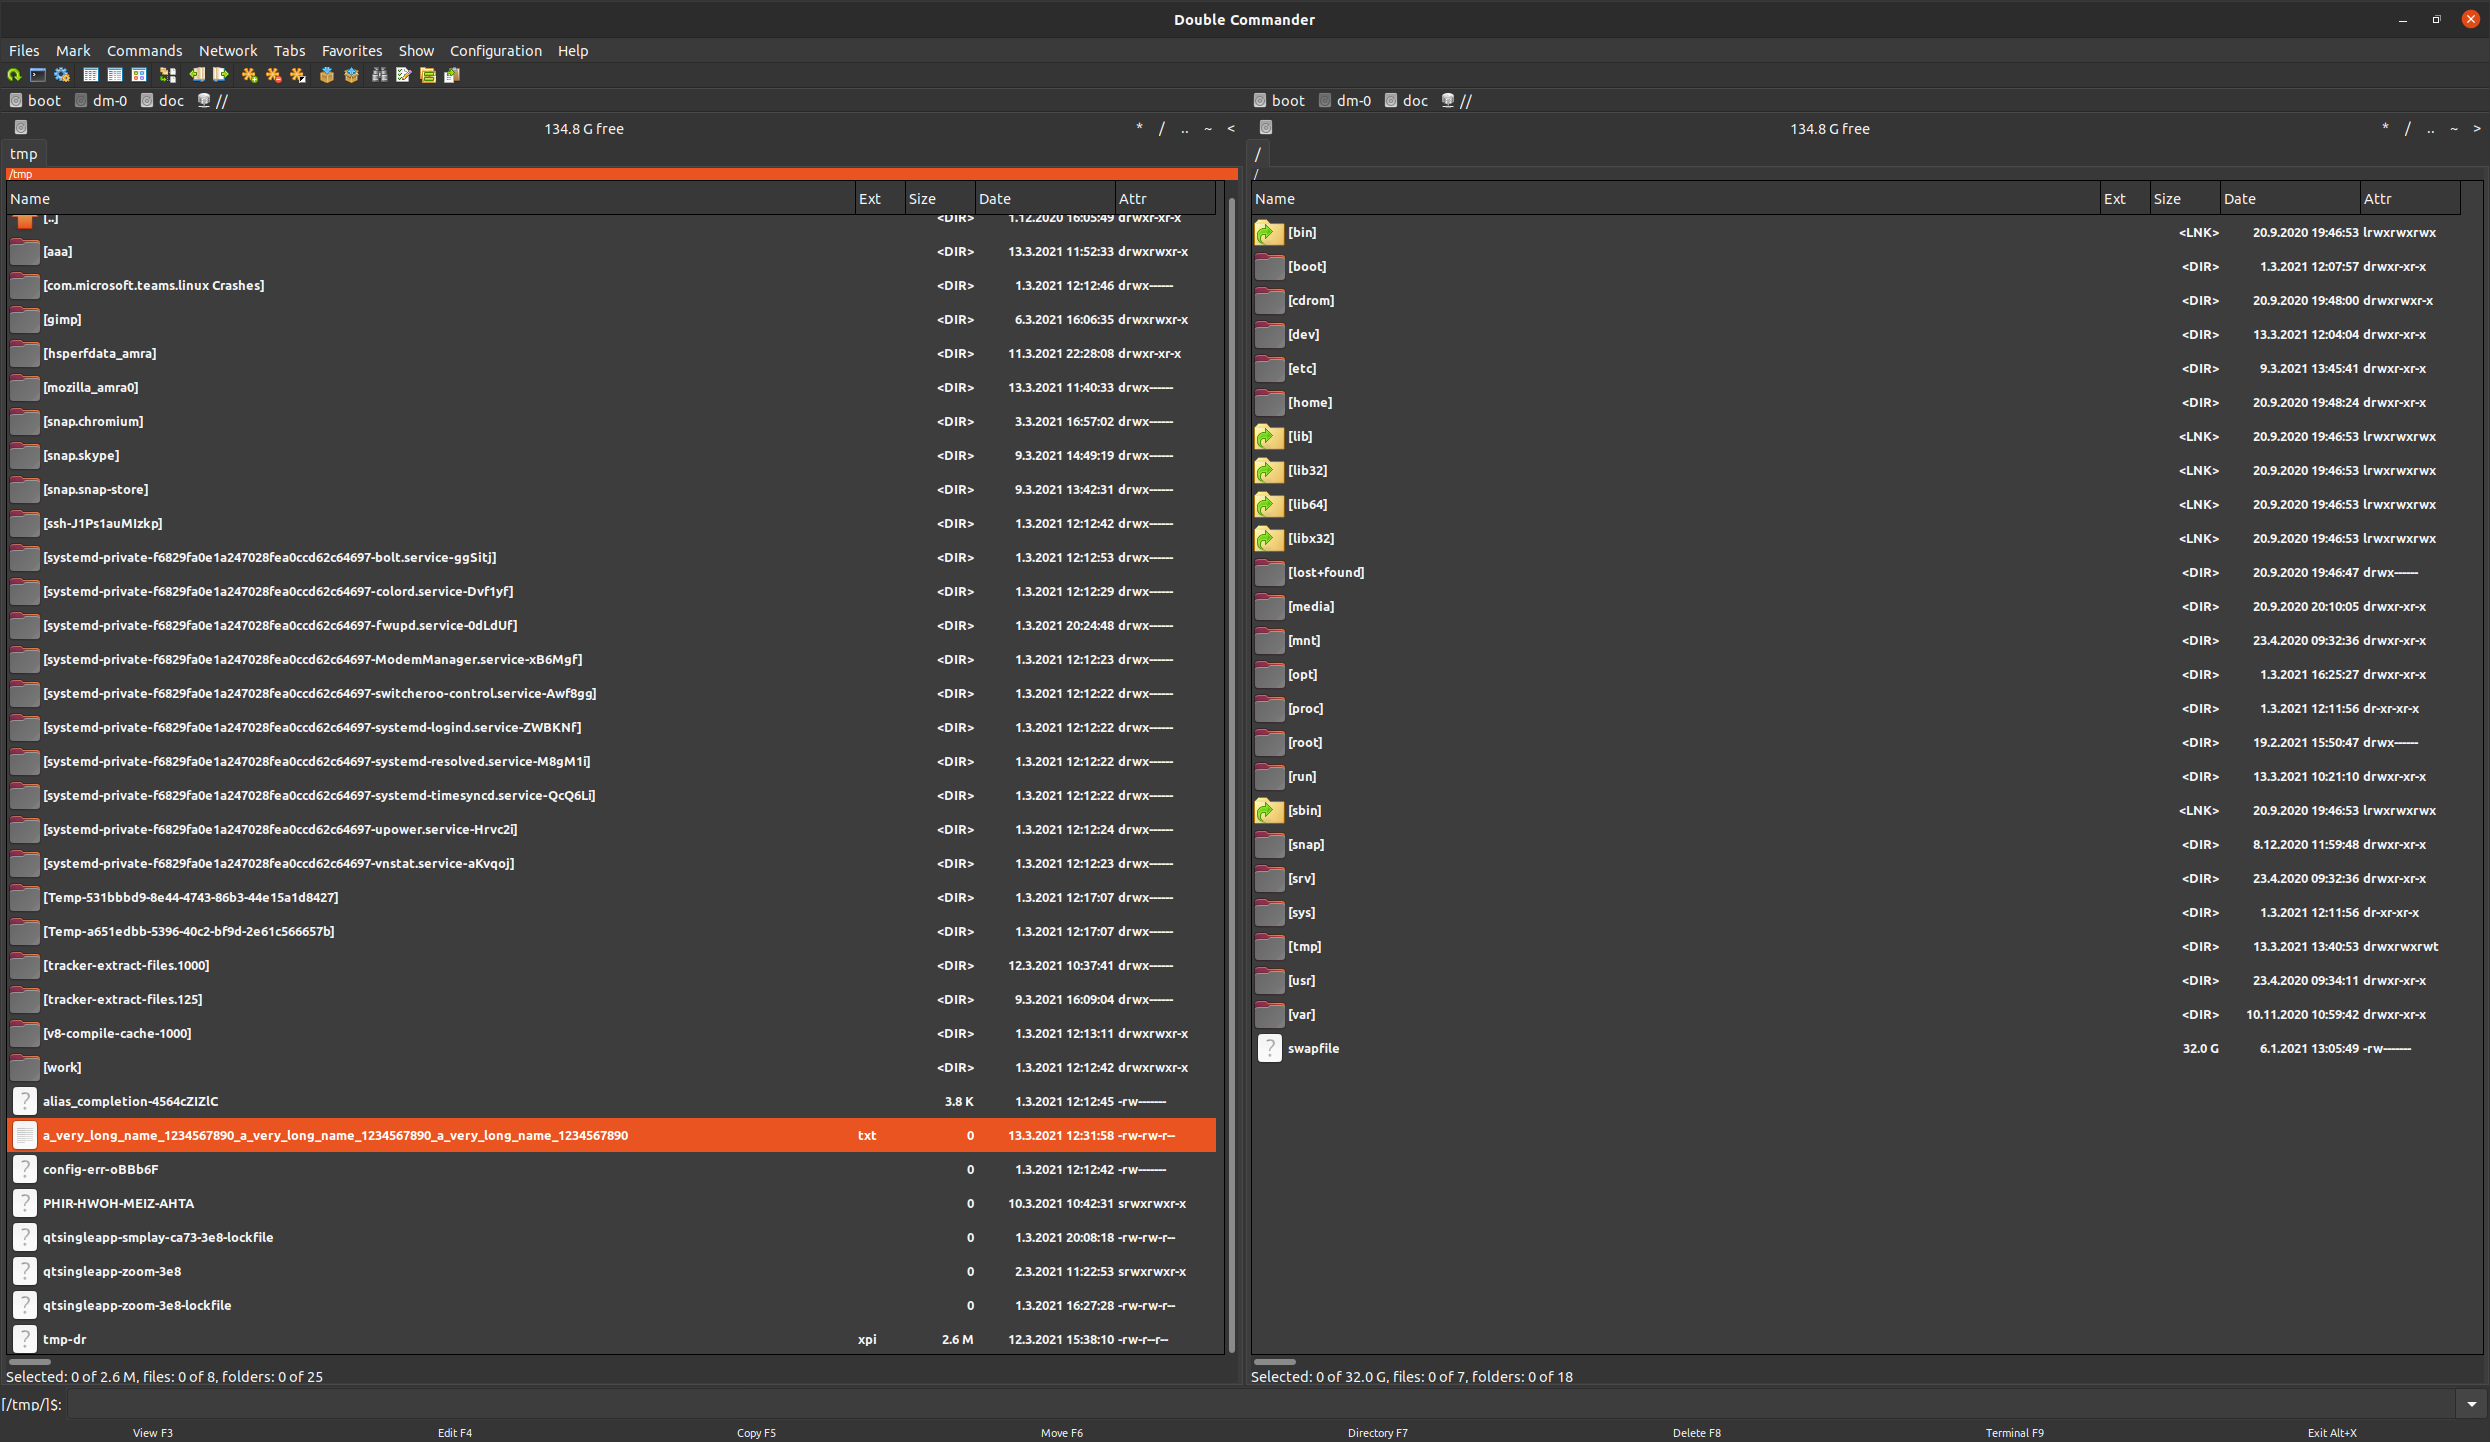
Task: Click the Delete F8 button
Action: click(x=1697, y=1433)
